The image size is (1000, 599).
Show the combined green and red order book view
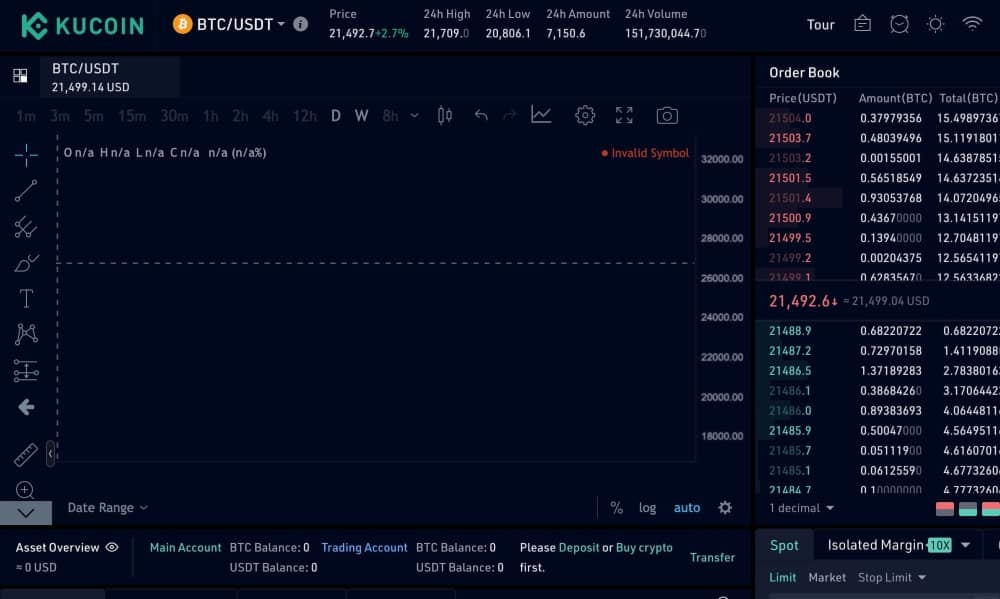990,508
